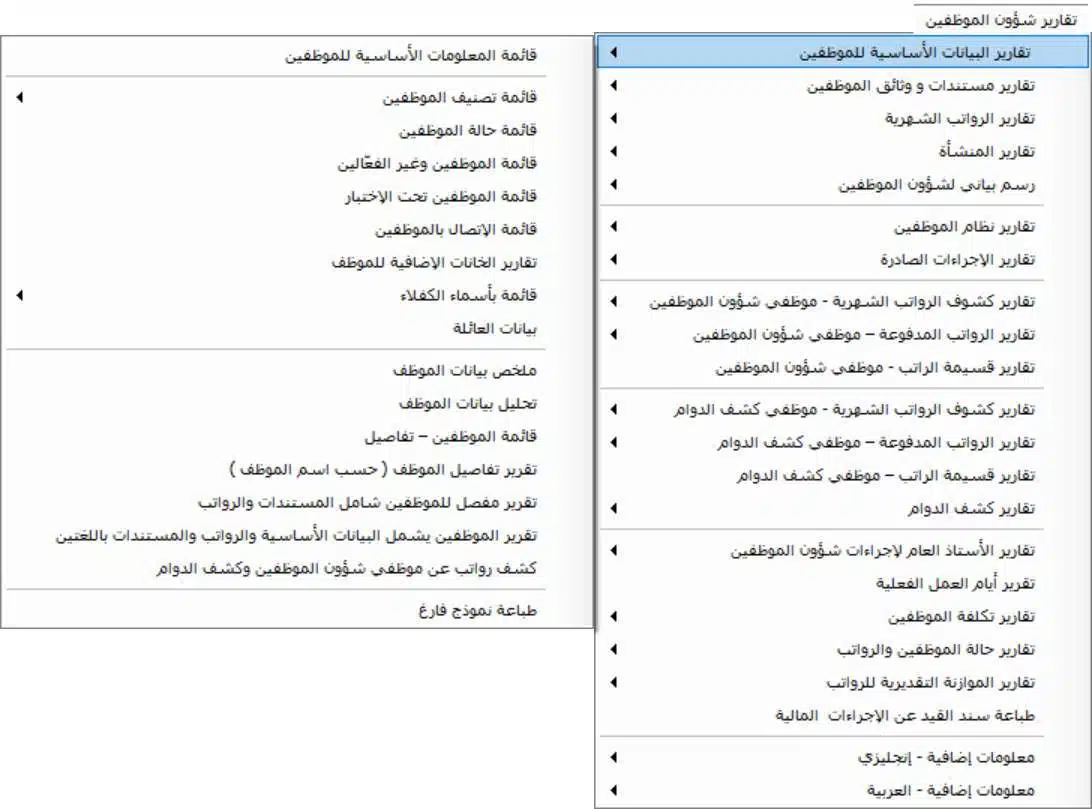Expand submenu arrow beside قائمة تصنيف الموظفين
This screenshot has width=1092, height=809.
(x=19, y=98)
